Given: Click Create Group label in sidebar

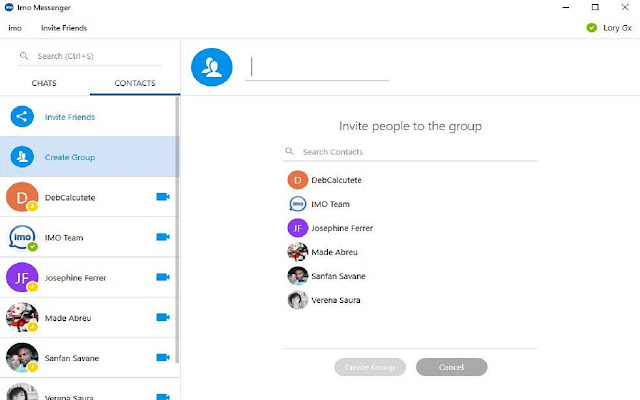Looking at the screenshot, I should [70, 157].
